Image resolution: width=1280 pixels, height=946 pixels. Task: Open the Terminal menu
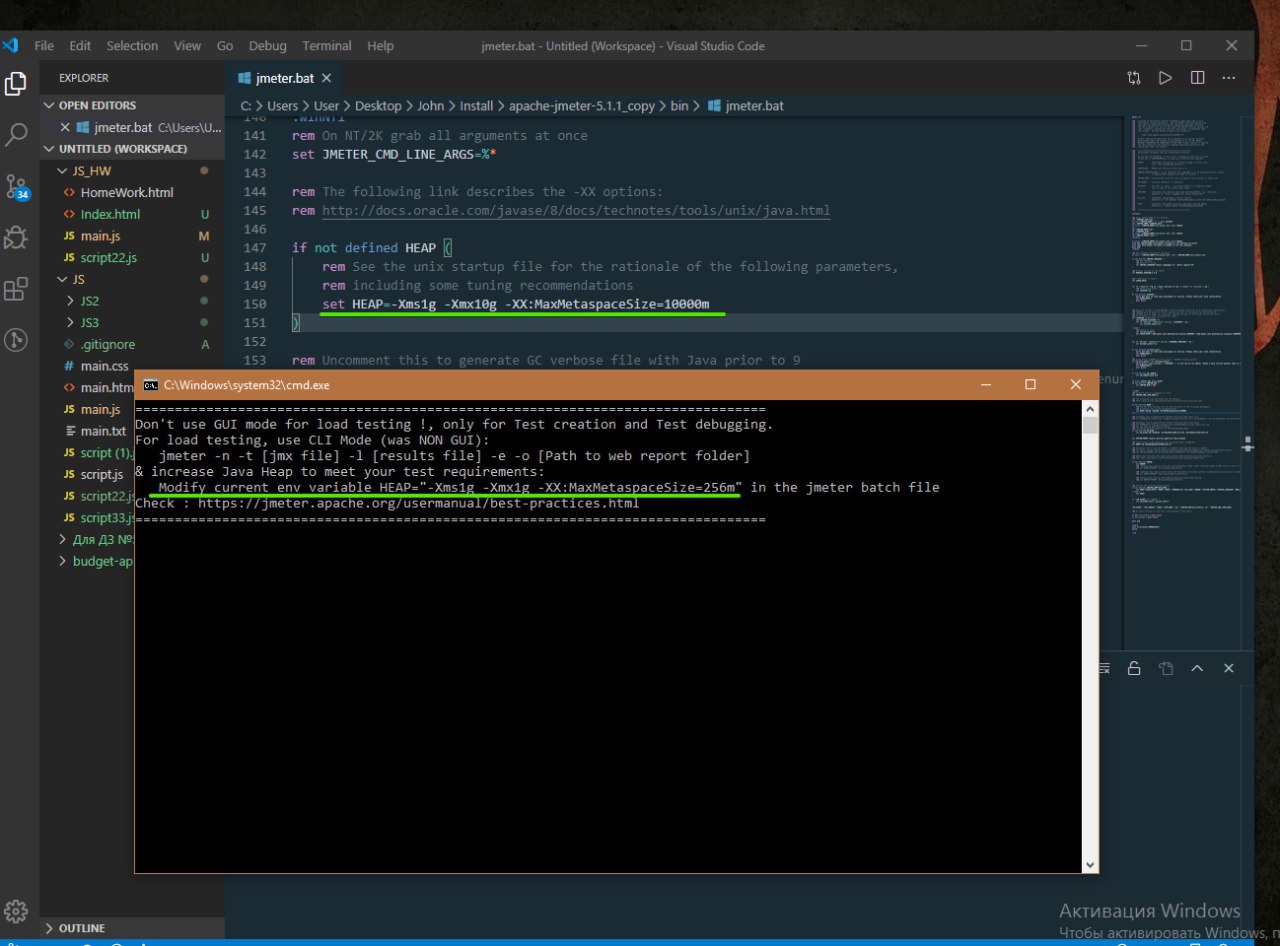(327, 46)
